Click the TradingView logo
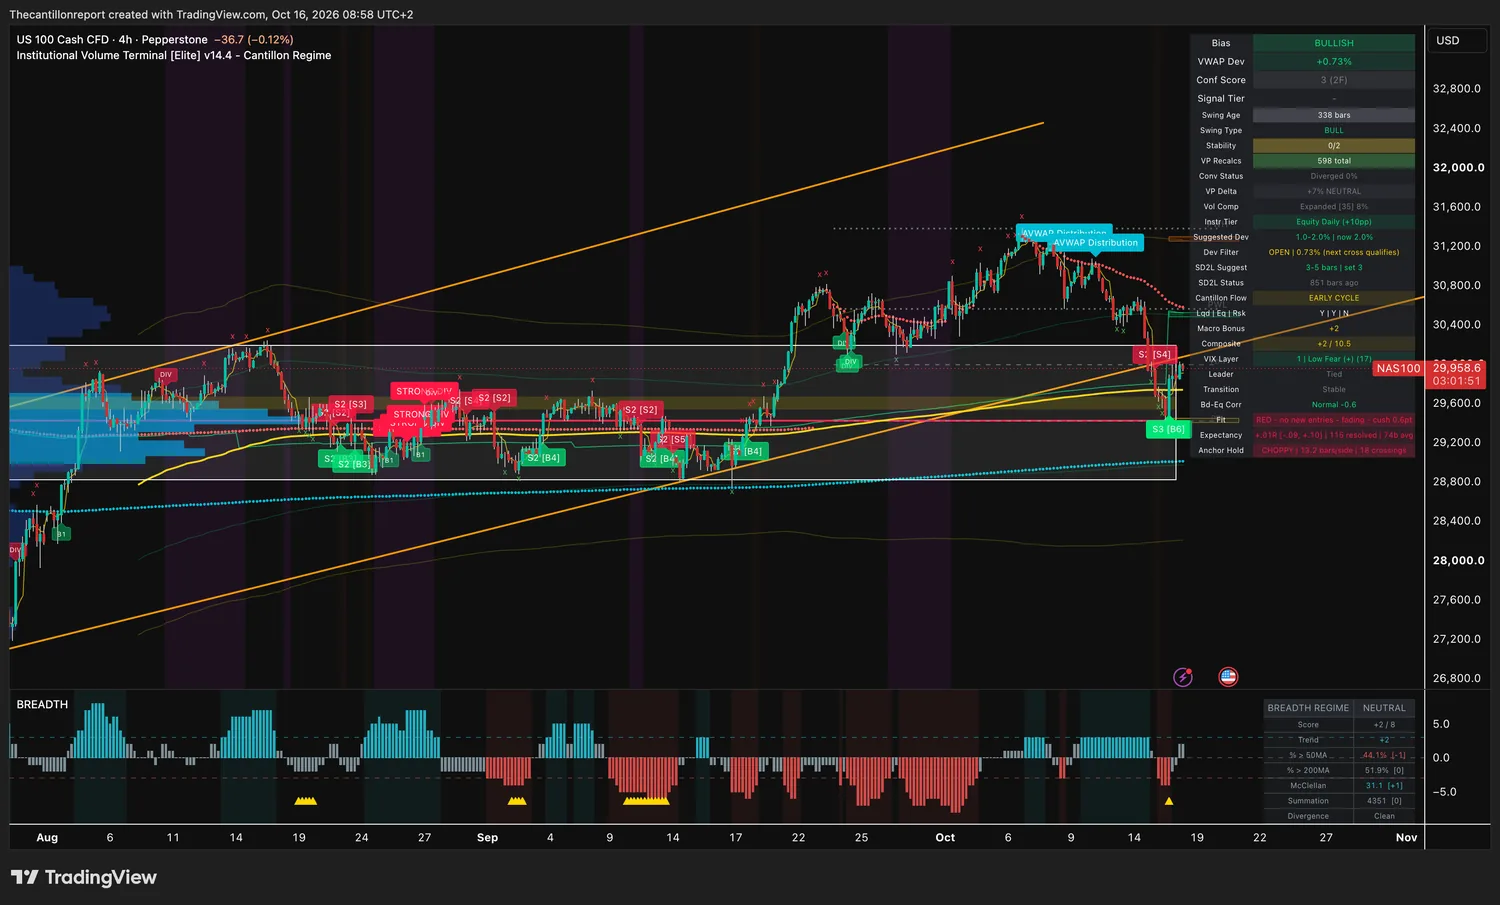1500x905 pixels. (84, 877)
